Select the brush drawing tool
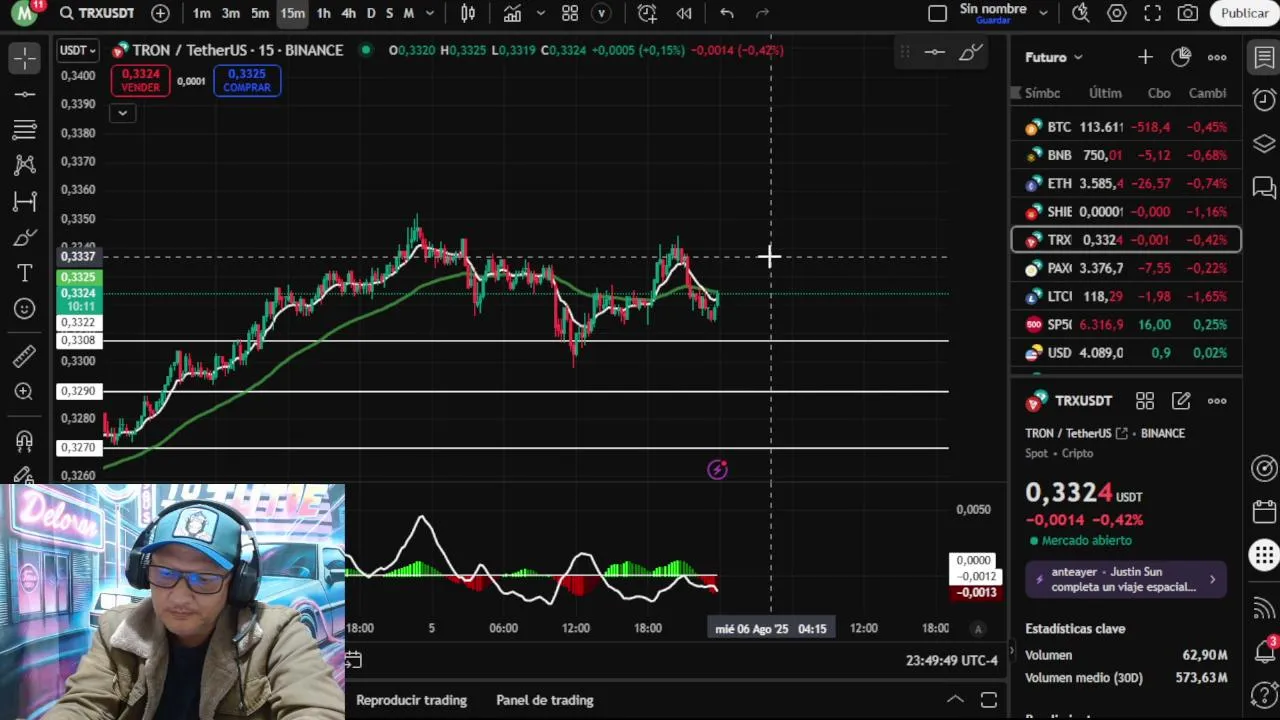Screen dimensions: 1280x720 [25, 238]
